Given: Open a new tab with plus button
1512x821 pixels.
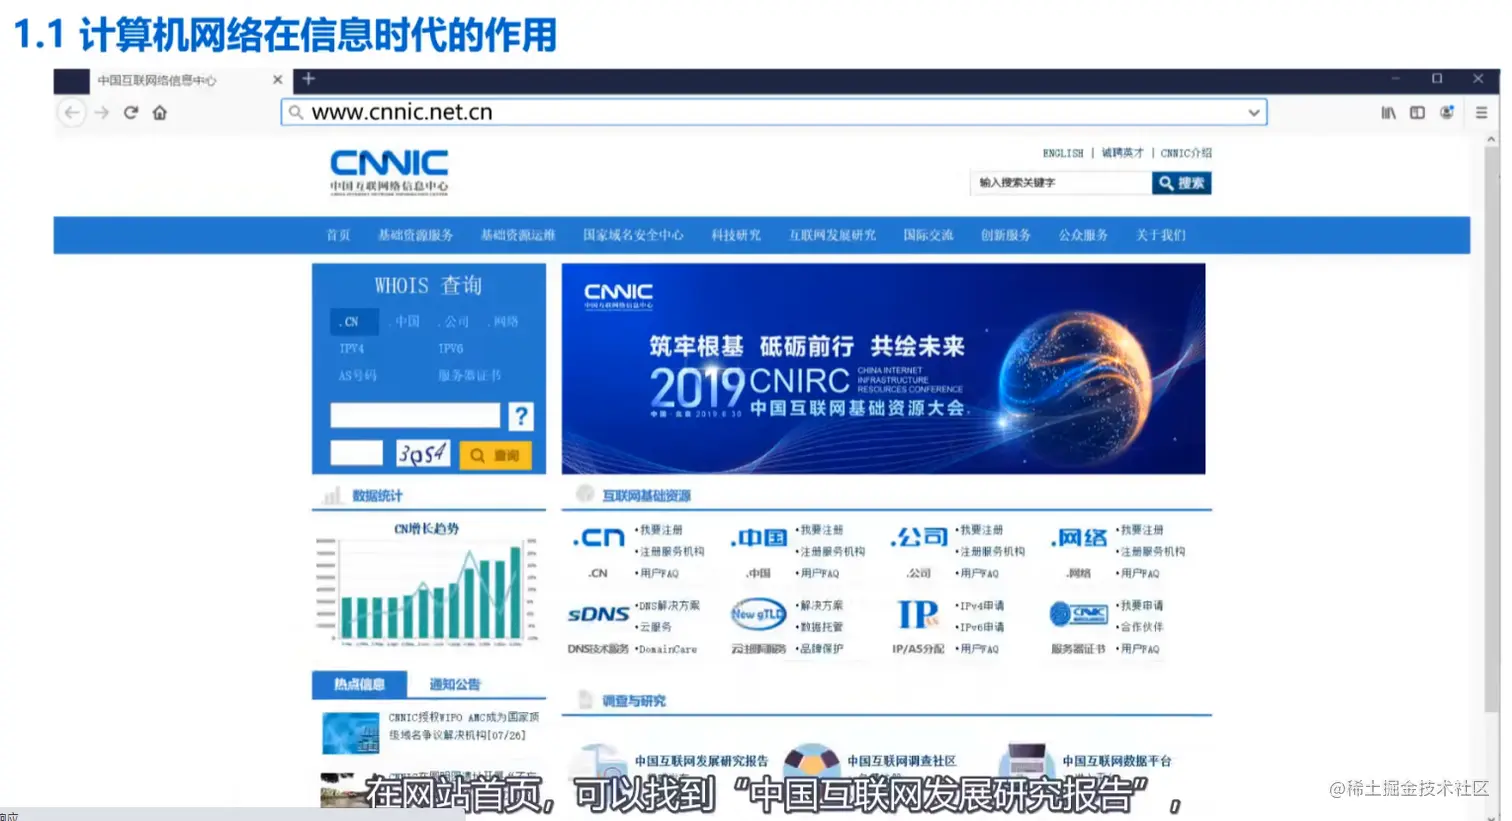Looking at the screenshot, I should (x=308, y=79).
